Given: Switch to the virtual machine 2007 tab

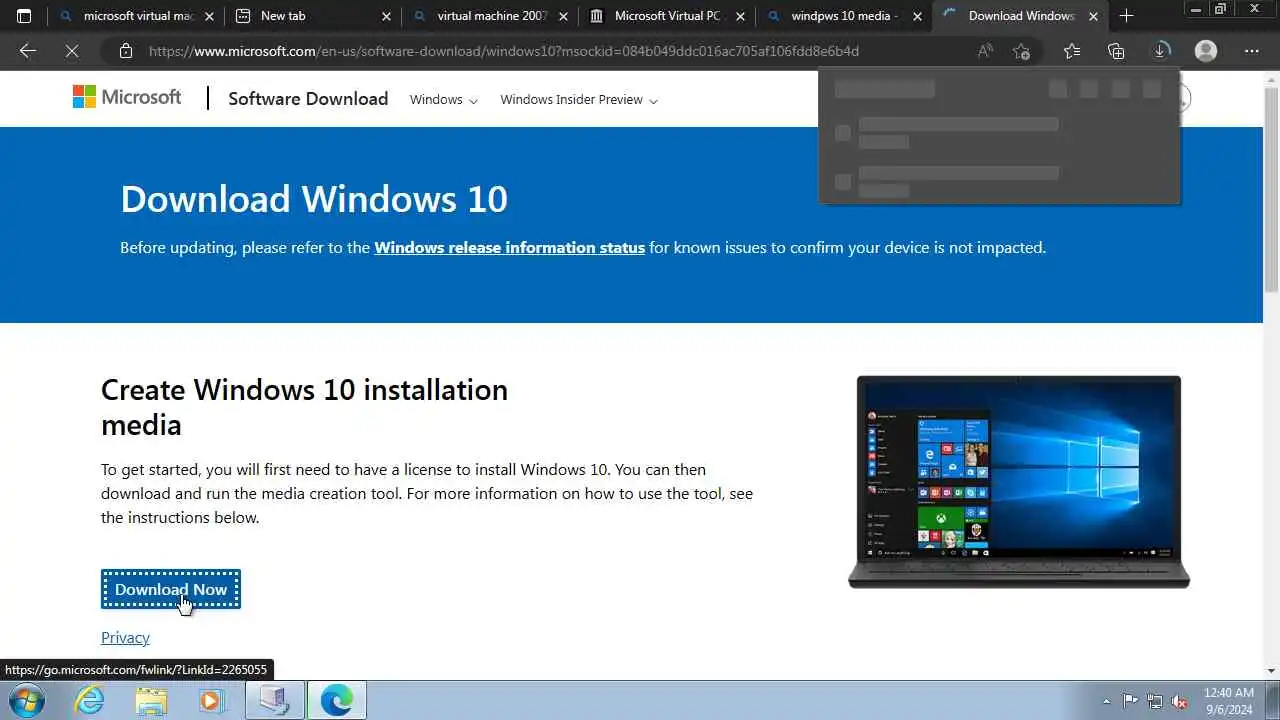Looking at the screenshot, I should [490, 16].
